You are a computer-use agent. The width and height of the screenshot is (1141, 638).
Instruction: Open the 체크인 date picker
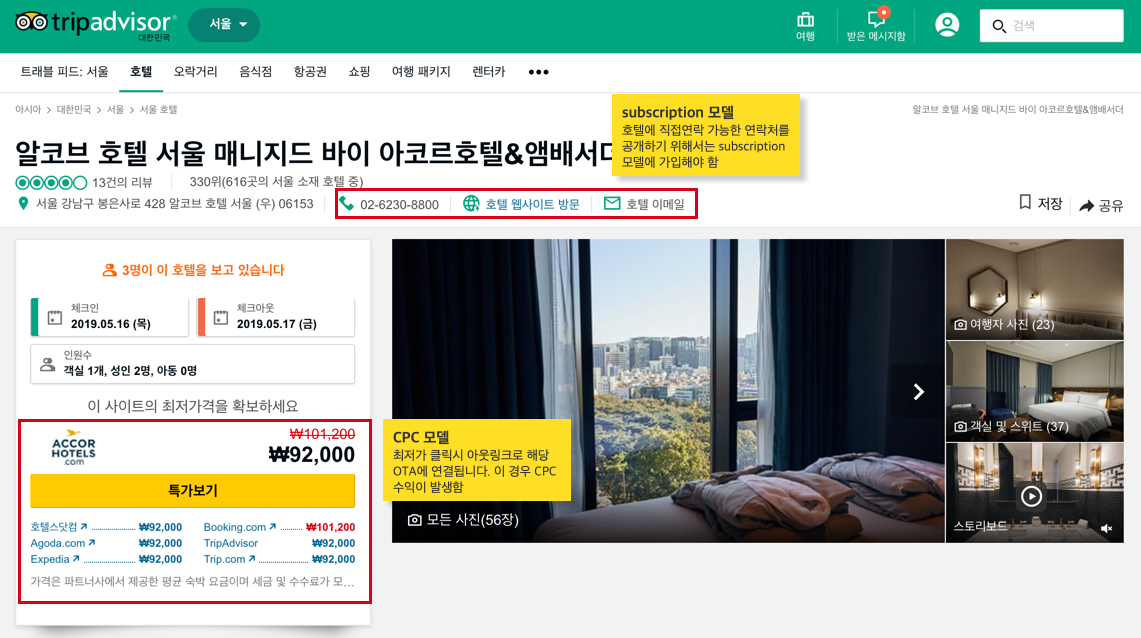coord(110,316)
